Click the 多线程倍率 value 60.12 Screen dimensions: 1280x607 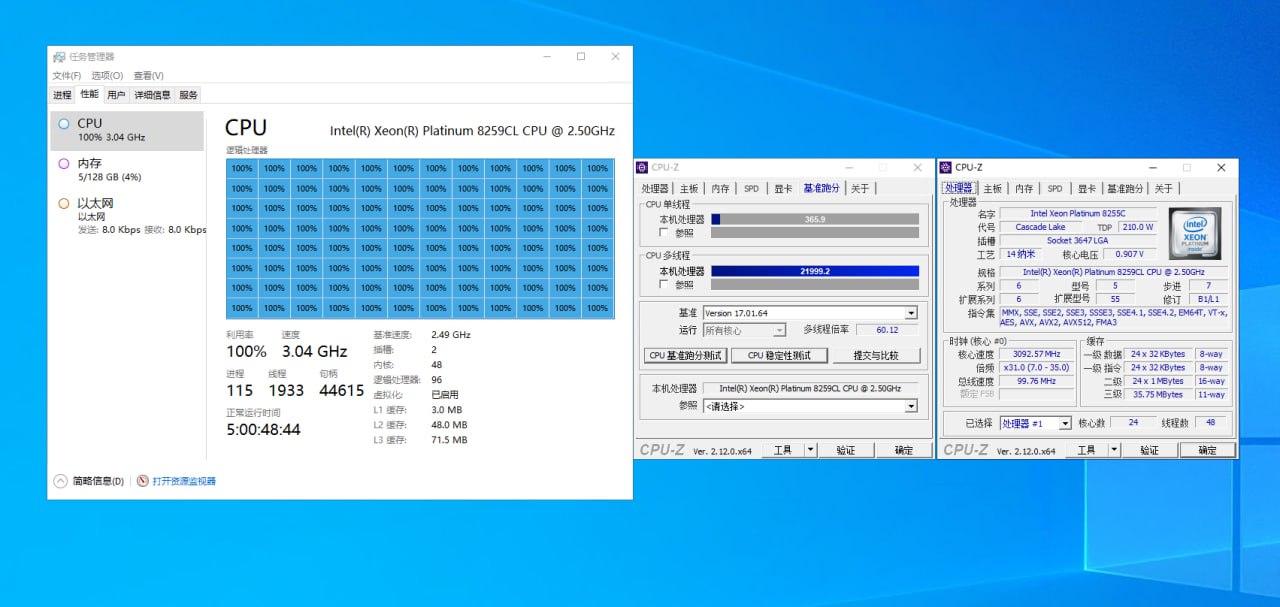(885, 330)
